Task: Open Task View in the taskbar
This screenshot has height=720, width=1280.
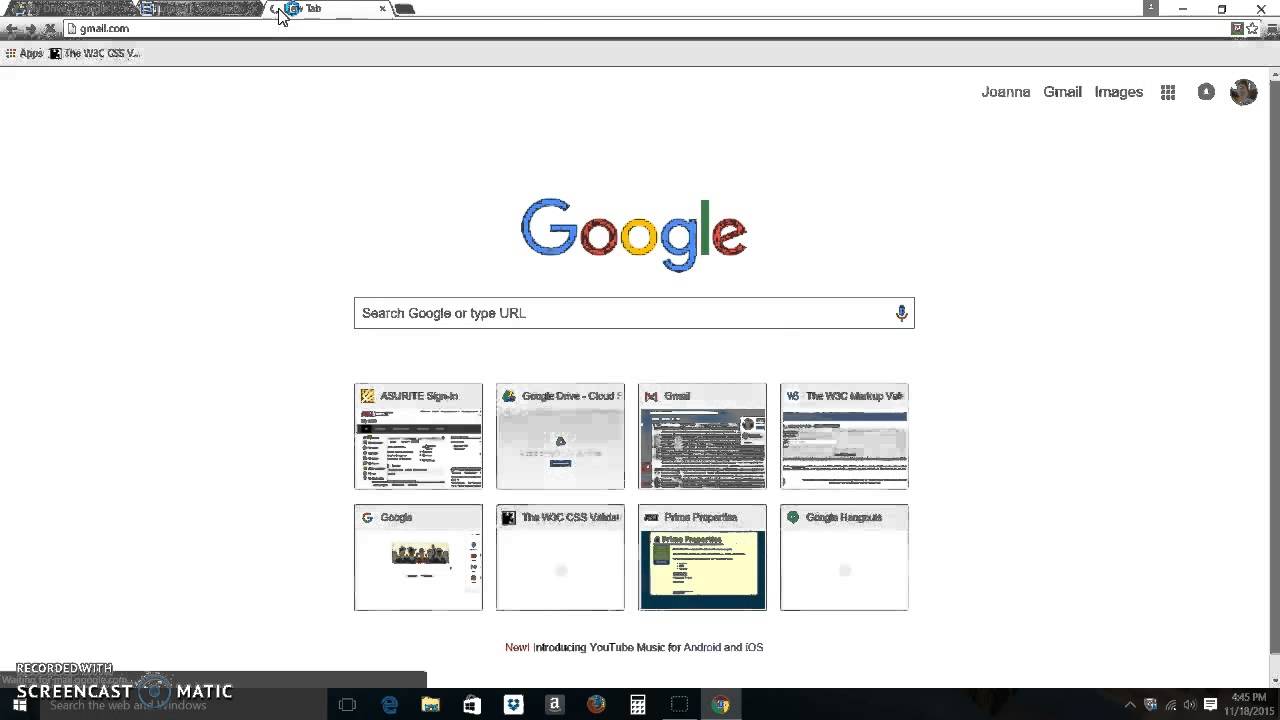Action: pyautogui.click(x=347, y=705)
